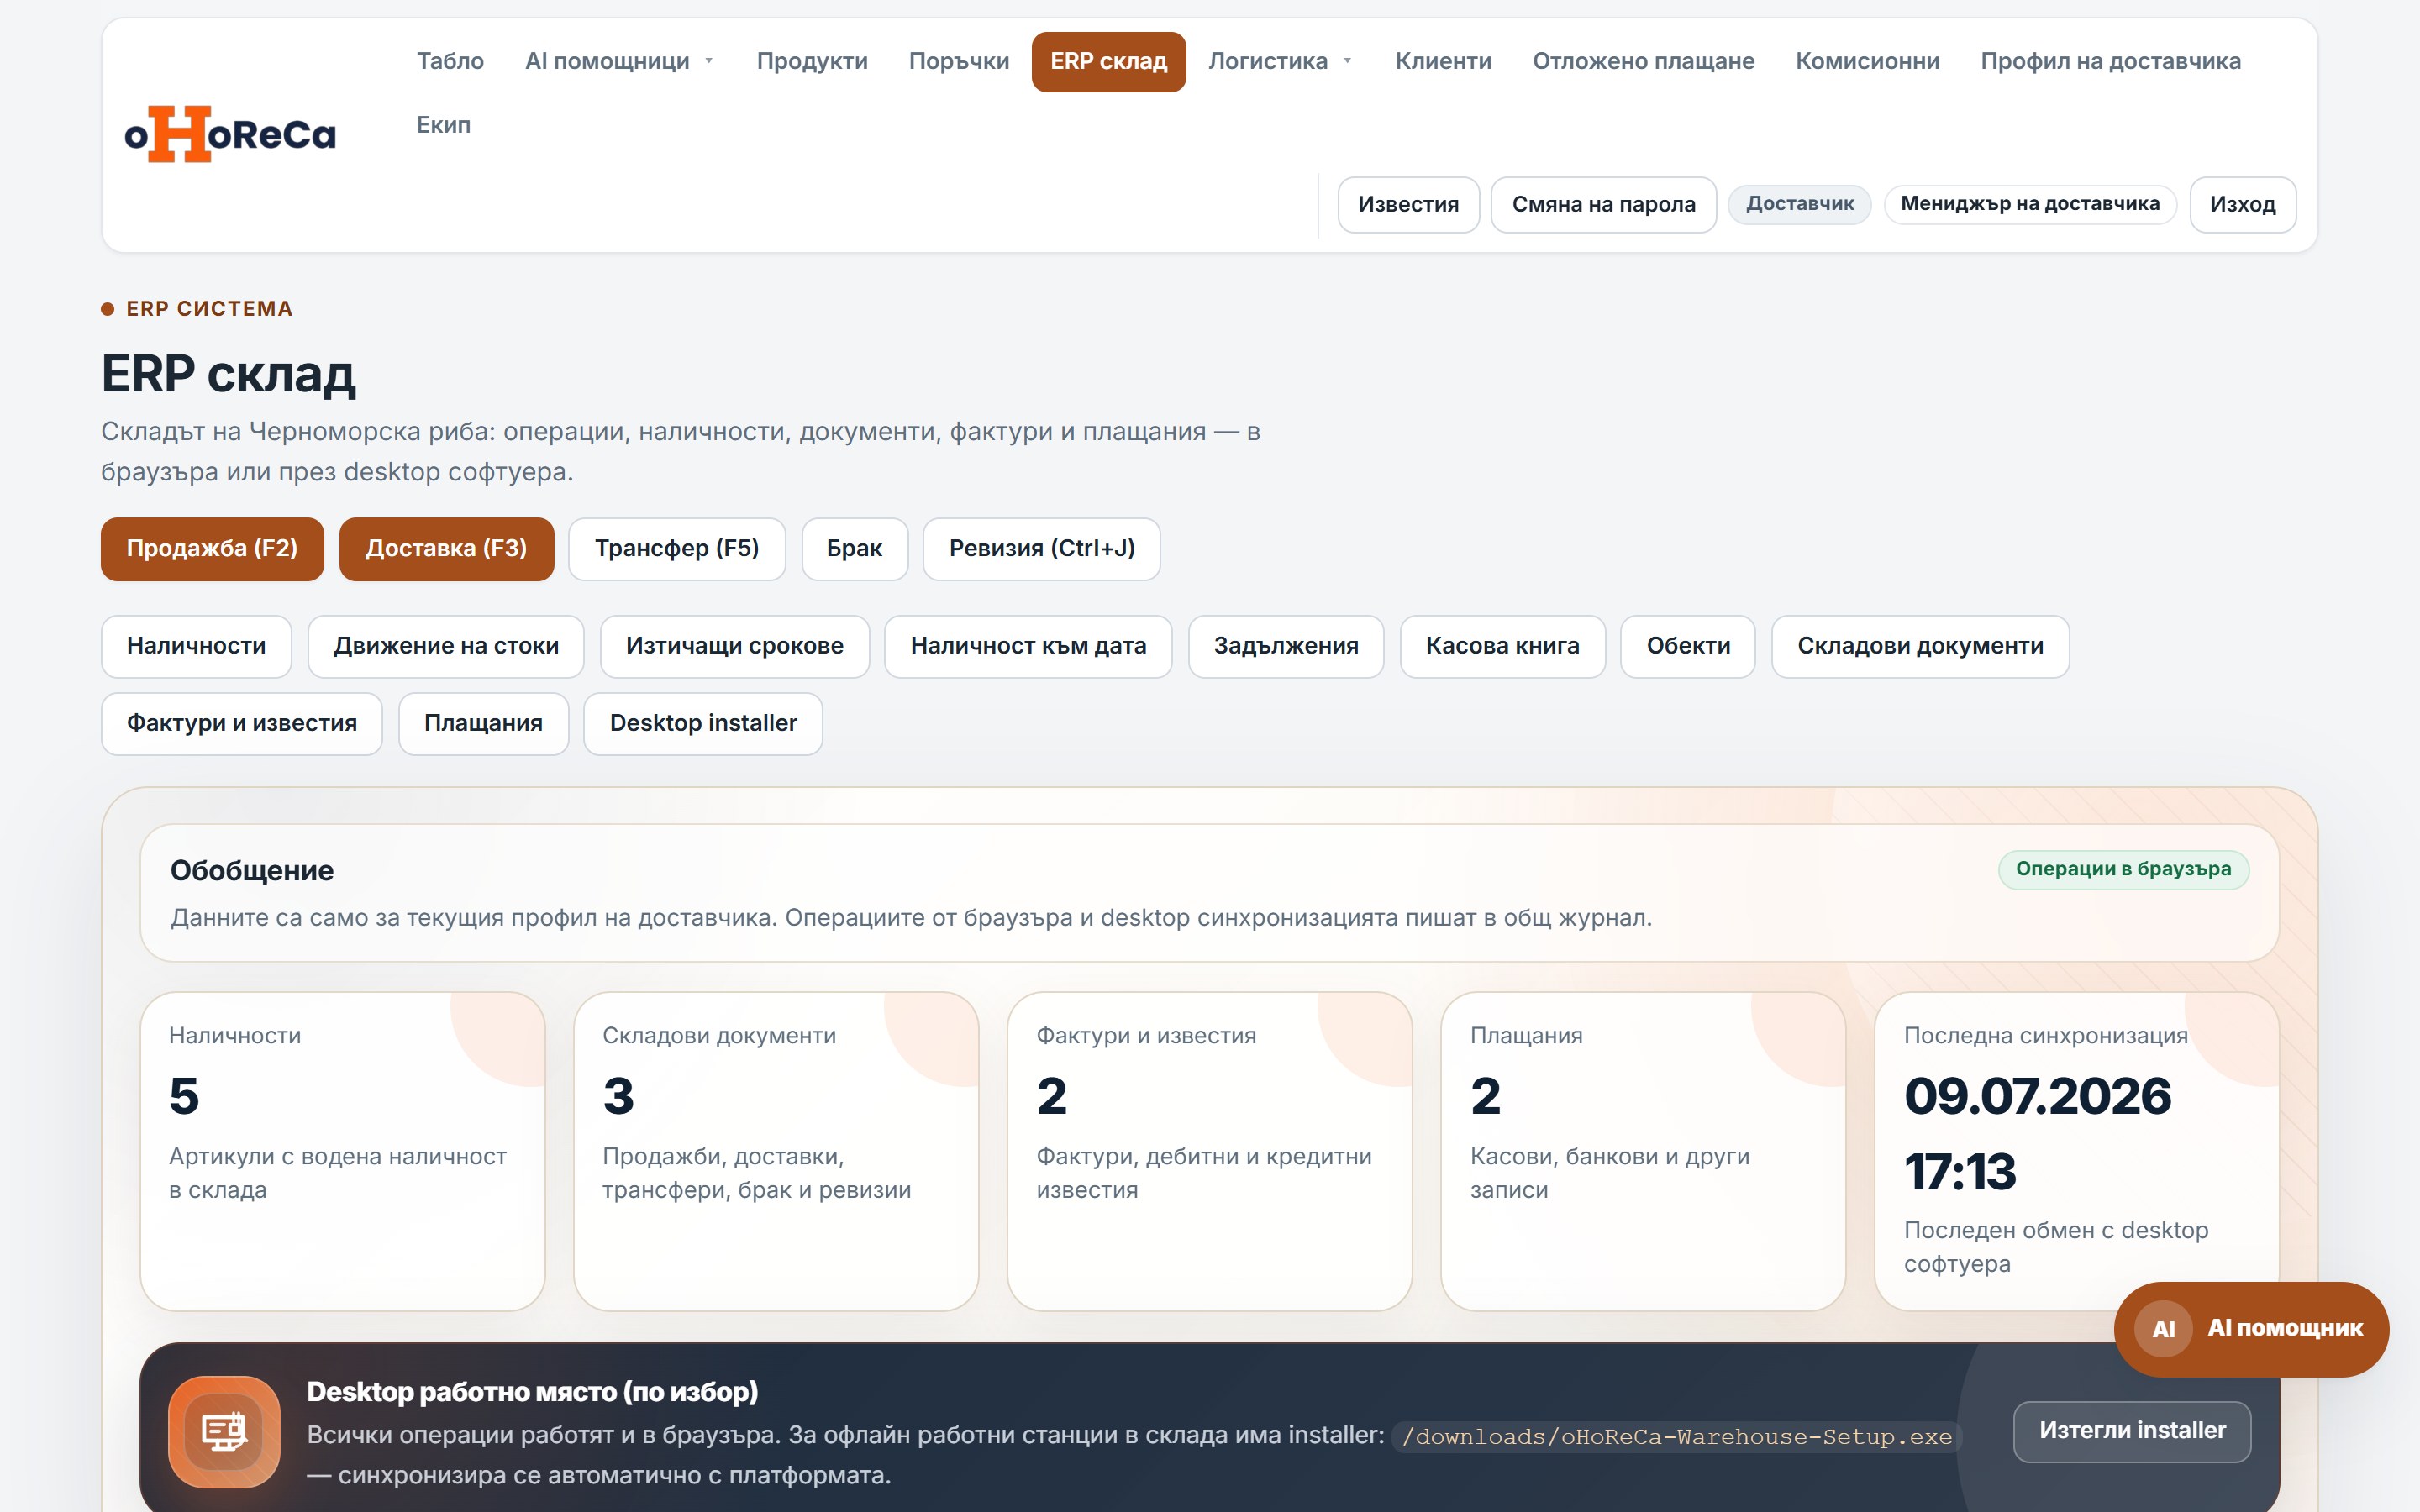The width and height of the screenshot is (2420, 1512).
Task: Open Комисионни in navigation
Action: pyautogui.click(x=1867, y=61)
